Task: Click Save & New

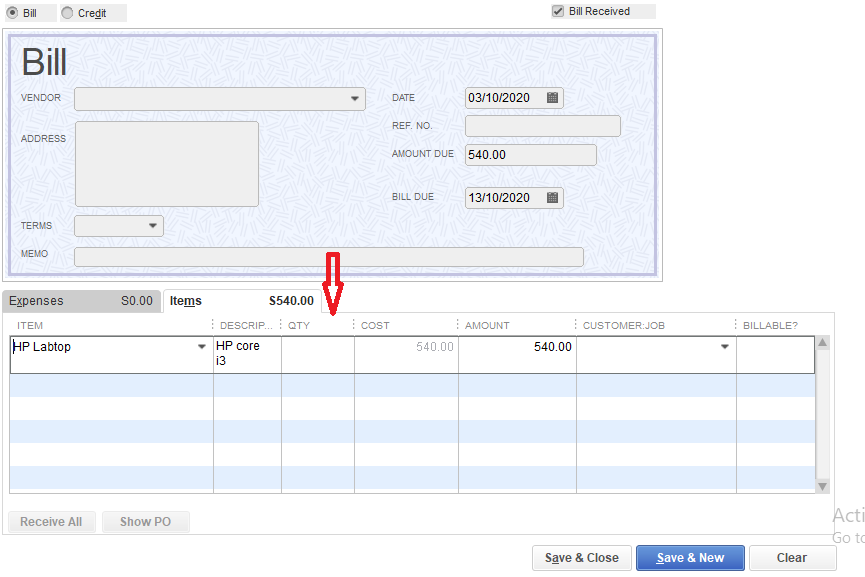Action: point(690,558)
